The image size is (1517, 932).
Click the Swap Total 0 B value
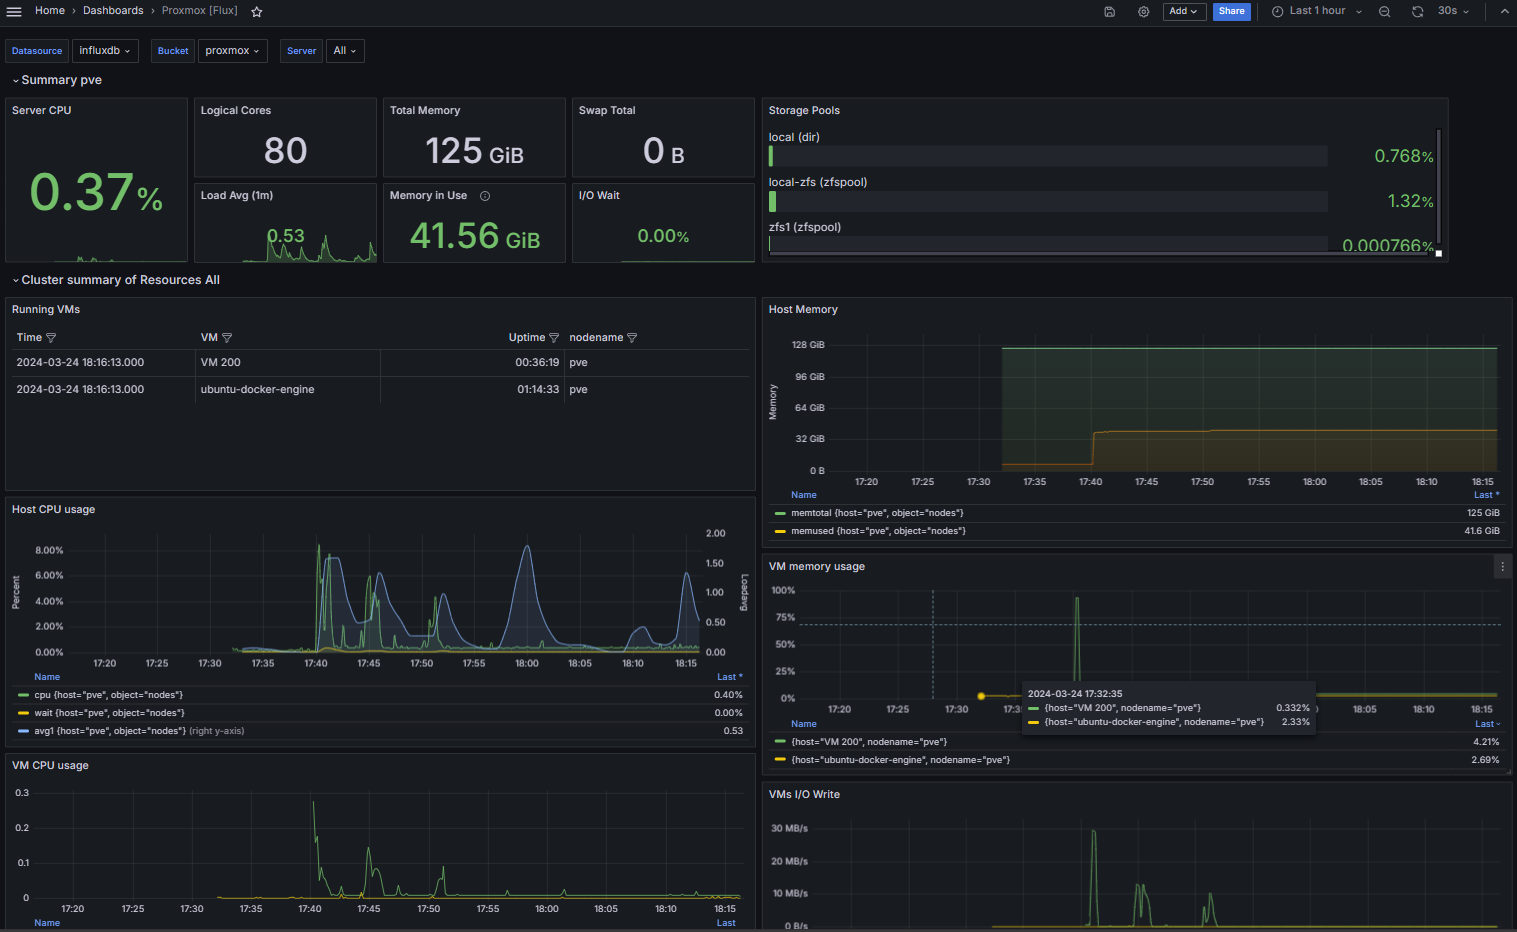point(664,151)
